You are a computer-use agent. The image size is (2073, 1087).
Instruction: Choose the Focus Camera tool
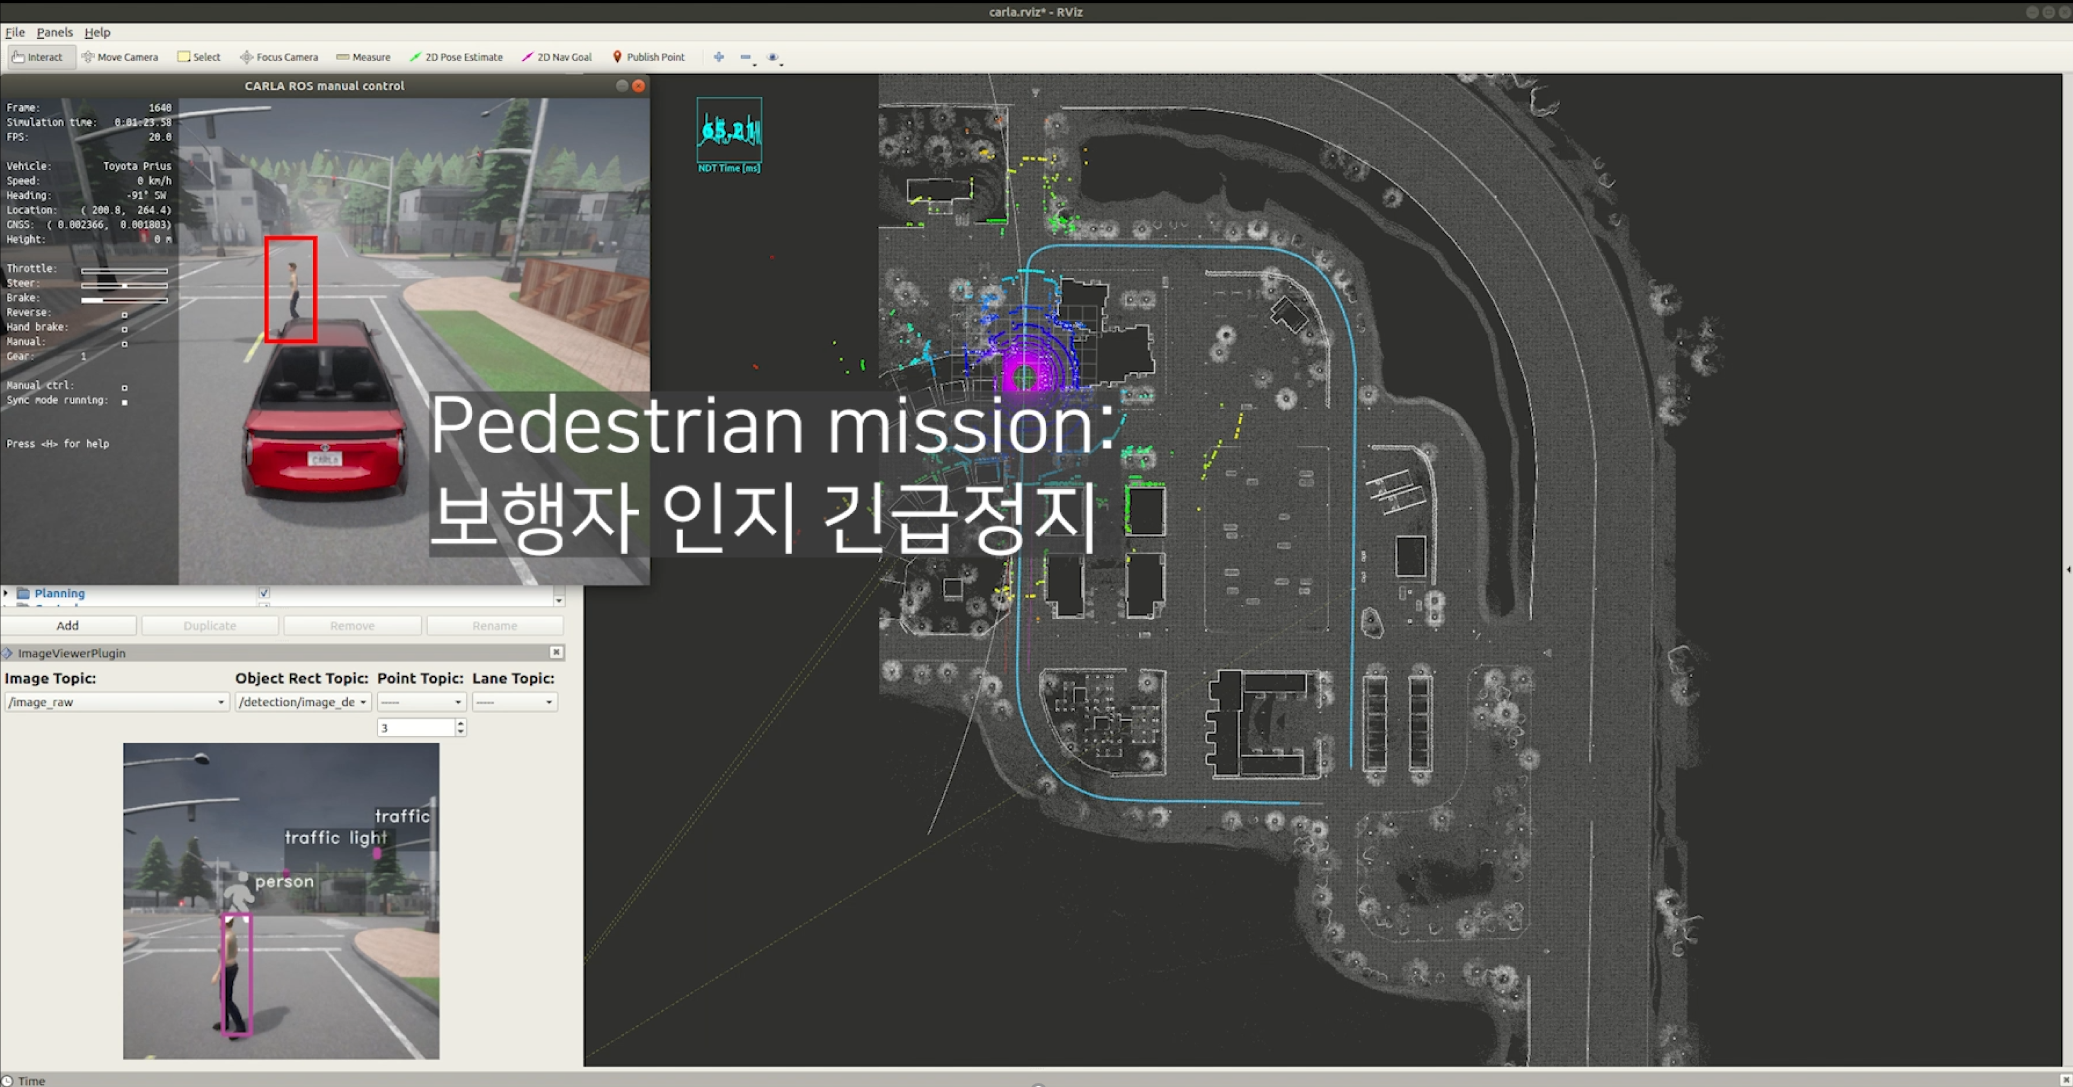(x=279, y=57)
